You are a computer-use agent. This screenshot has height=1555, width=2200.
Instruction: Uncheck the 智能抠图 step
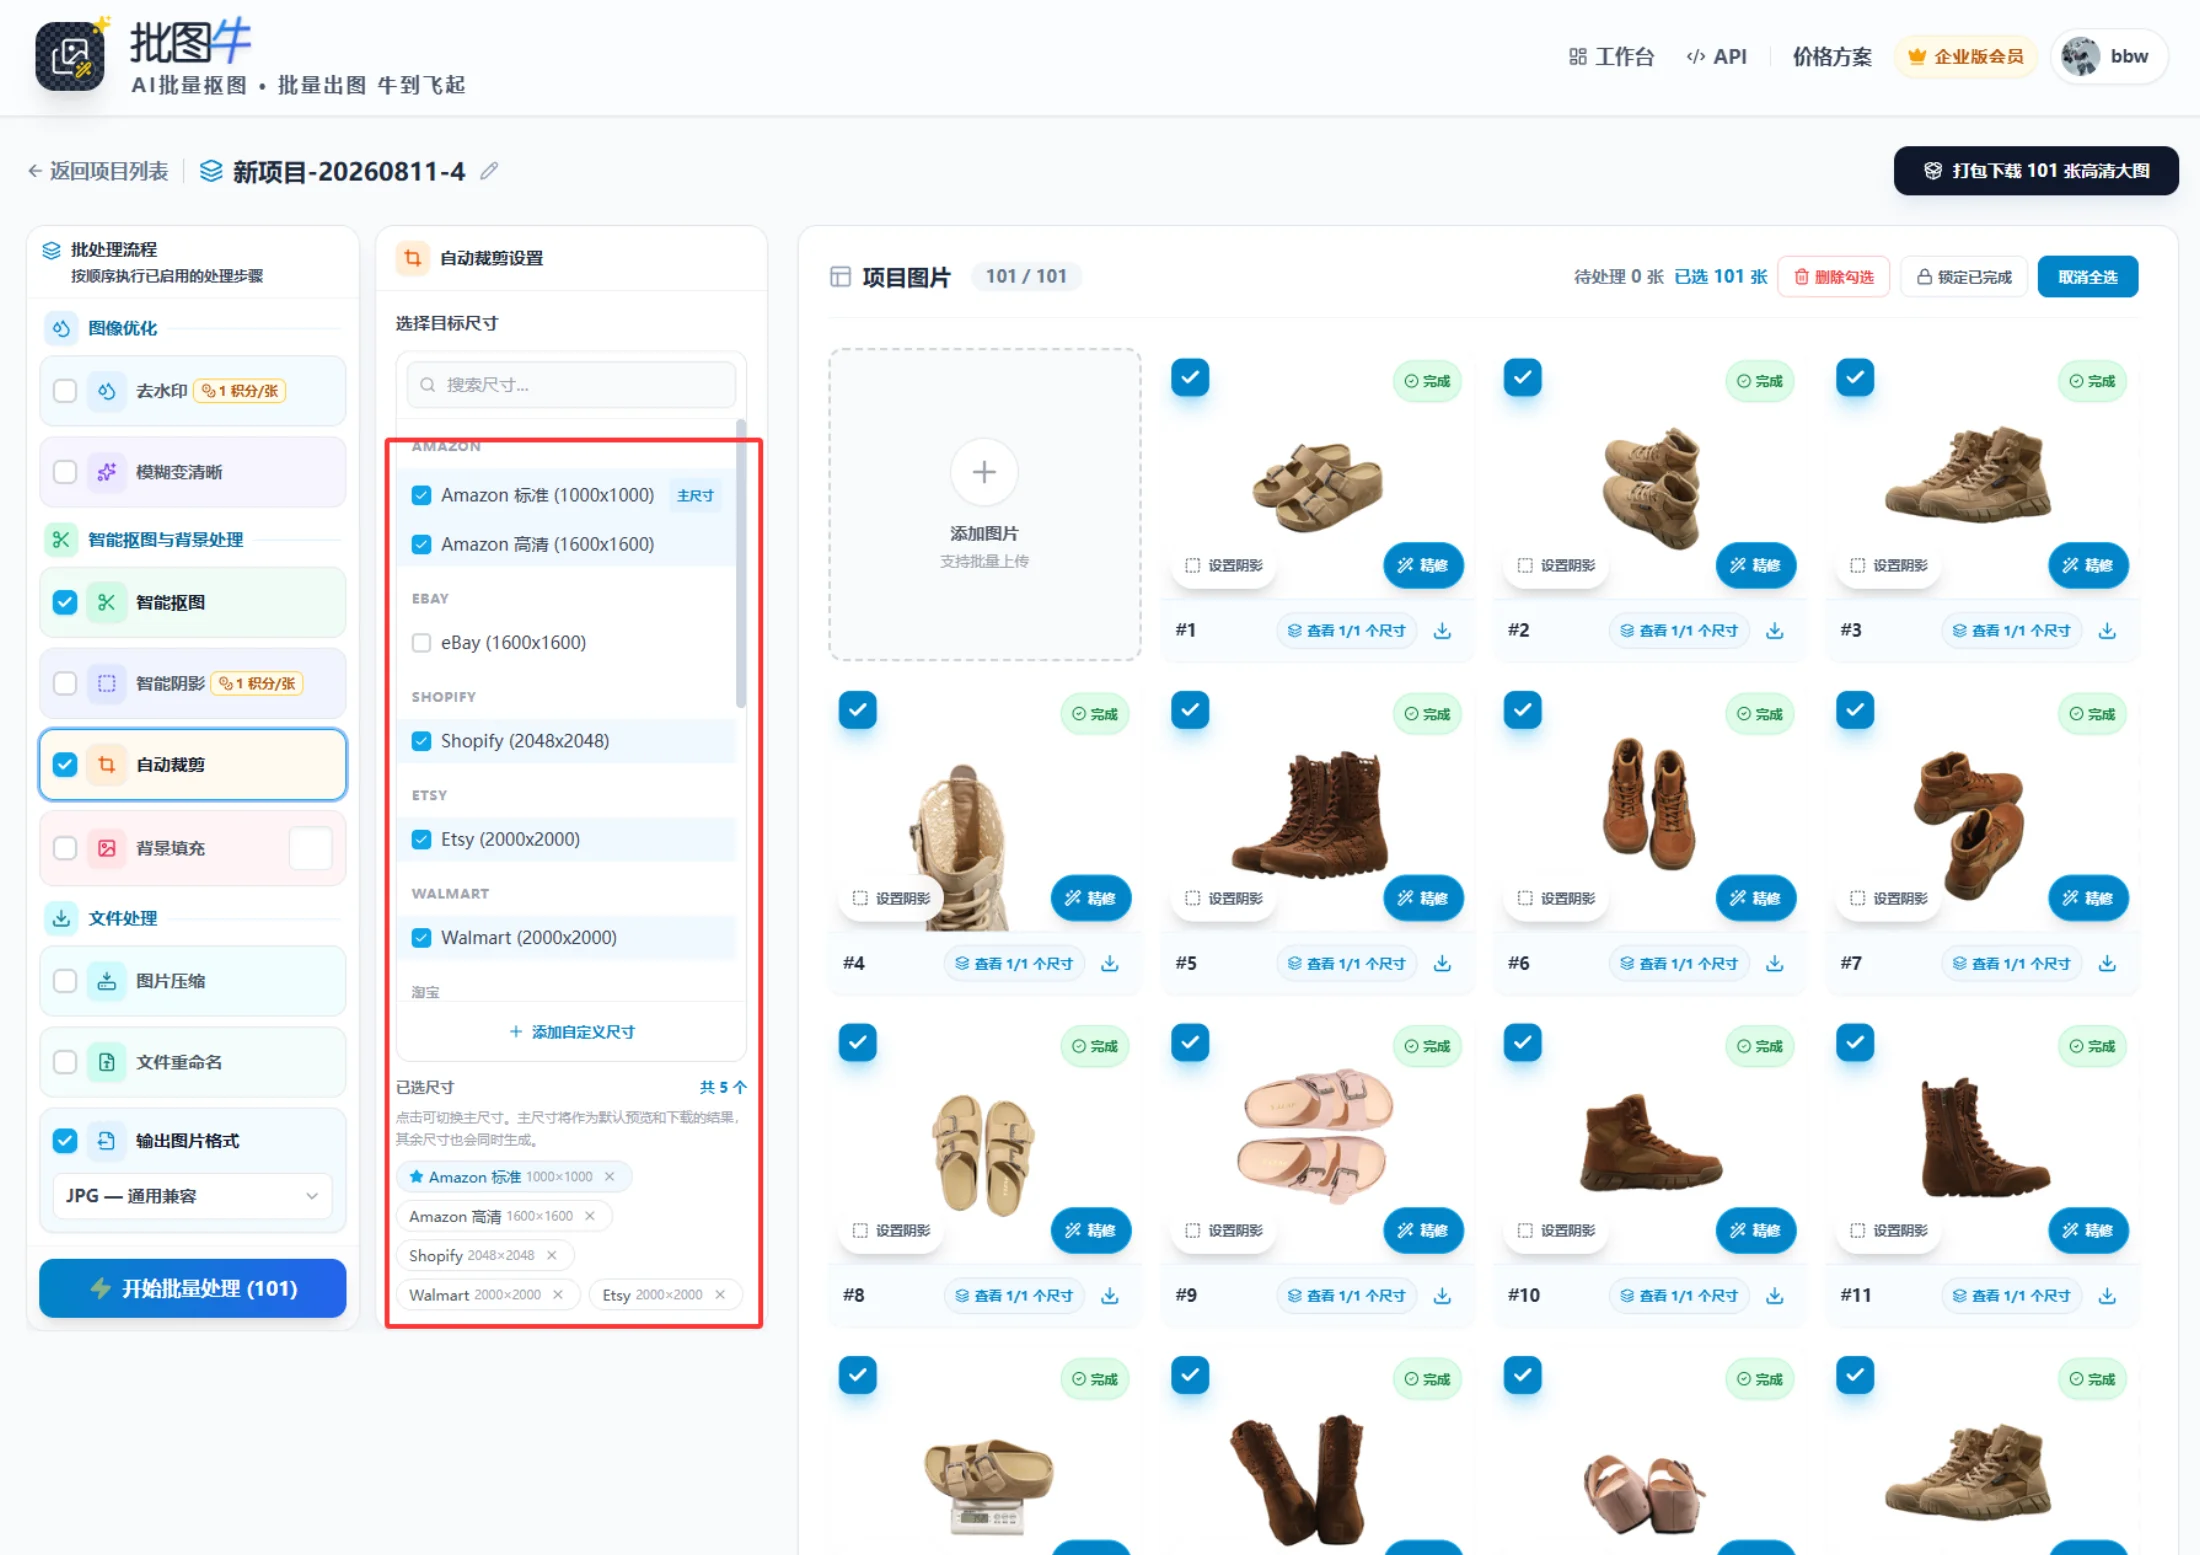click(65, 602)
